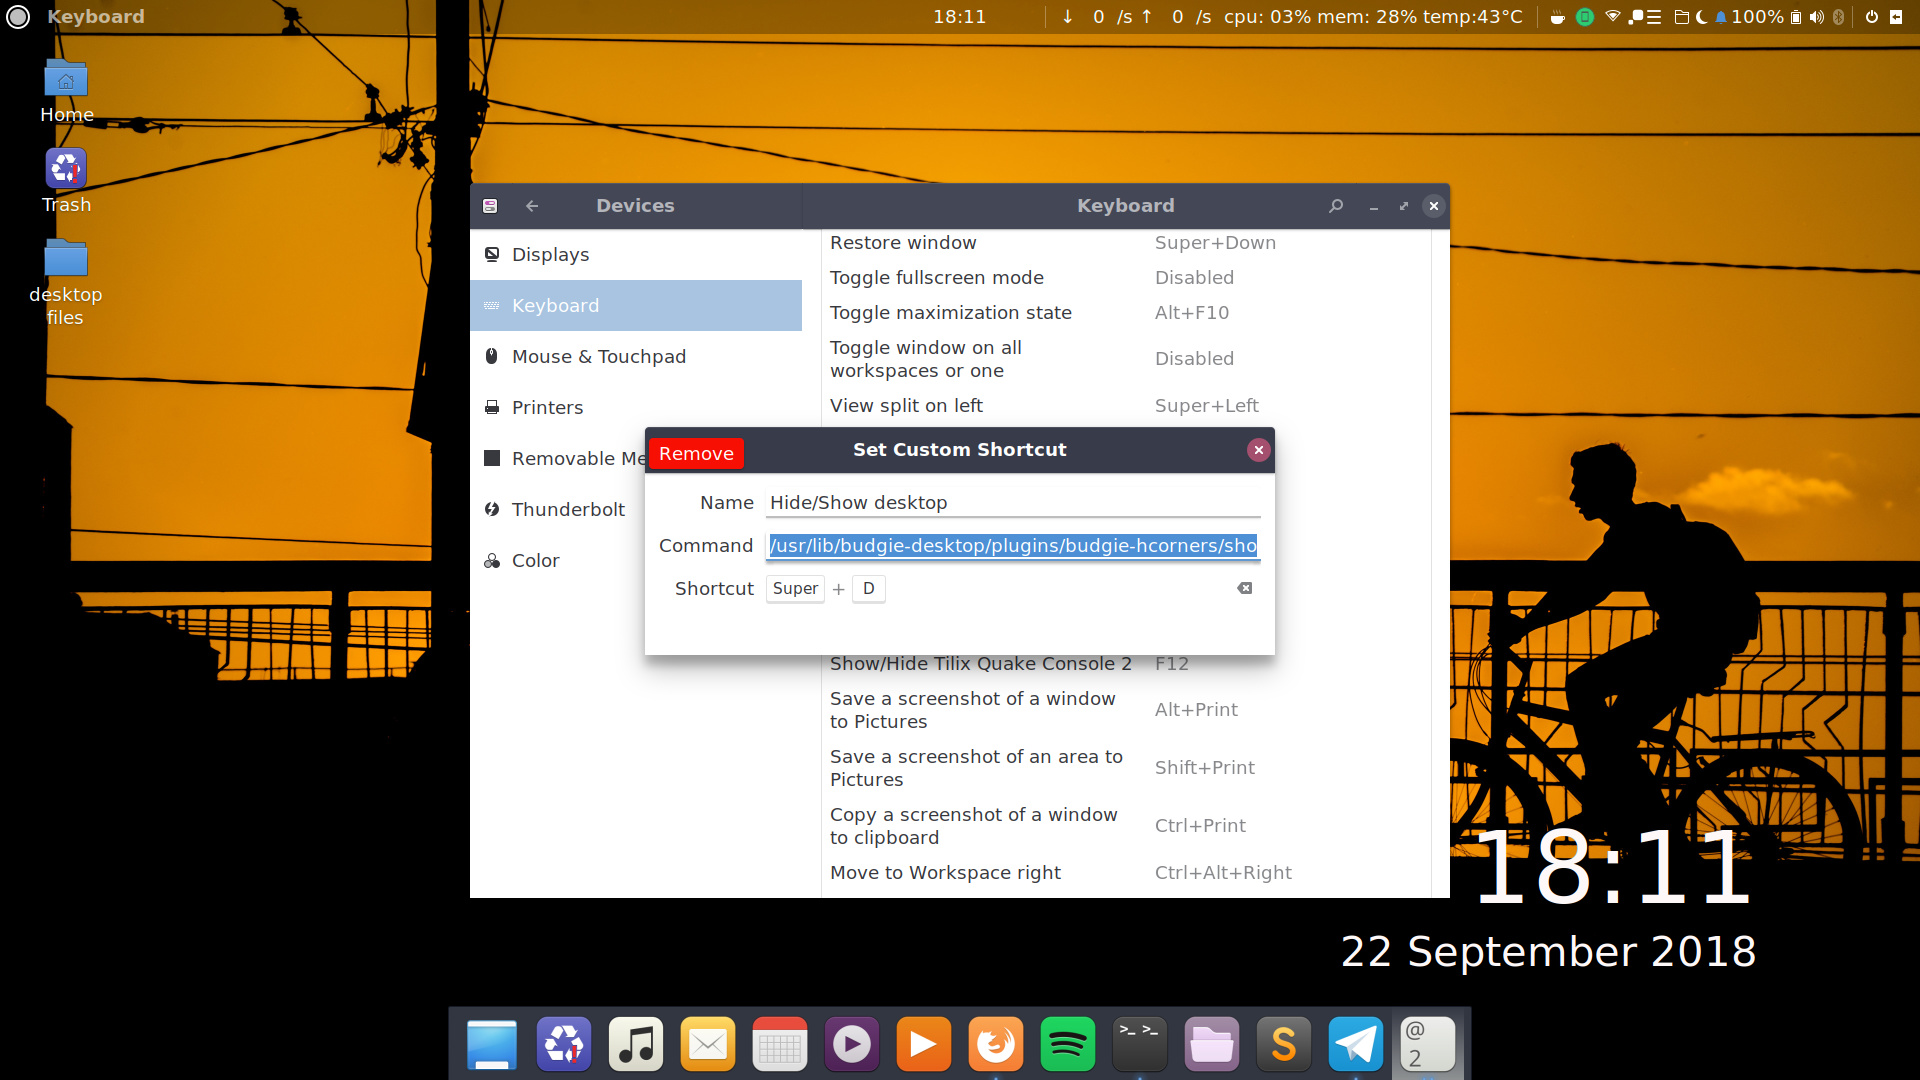Toggle night light via the moon tray icon
The width and height of the screenshot is (1920, 1080).
coord(1703,16)
